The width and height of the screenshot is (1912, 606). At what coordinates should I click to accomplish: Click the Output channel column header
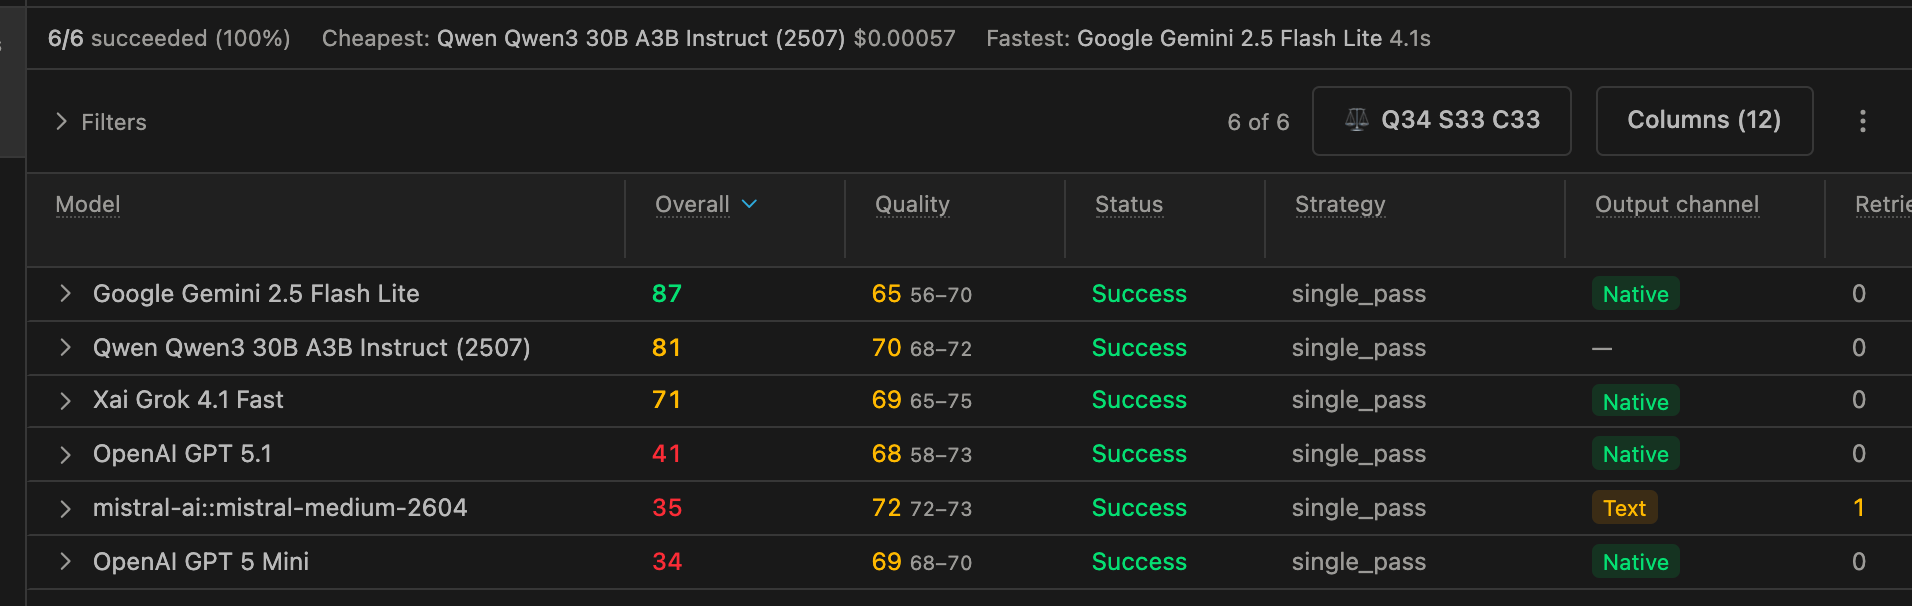pyautogui.click(x=1677, y=204)
